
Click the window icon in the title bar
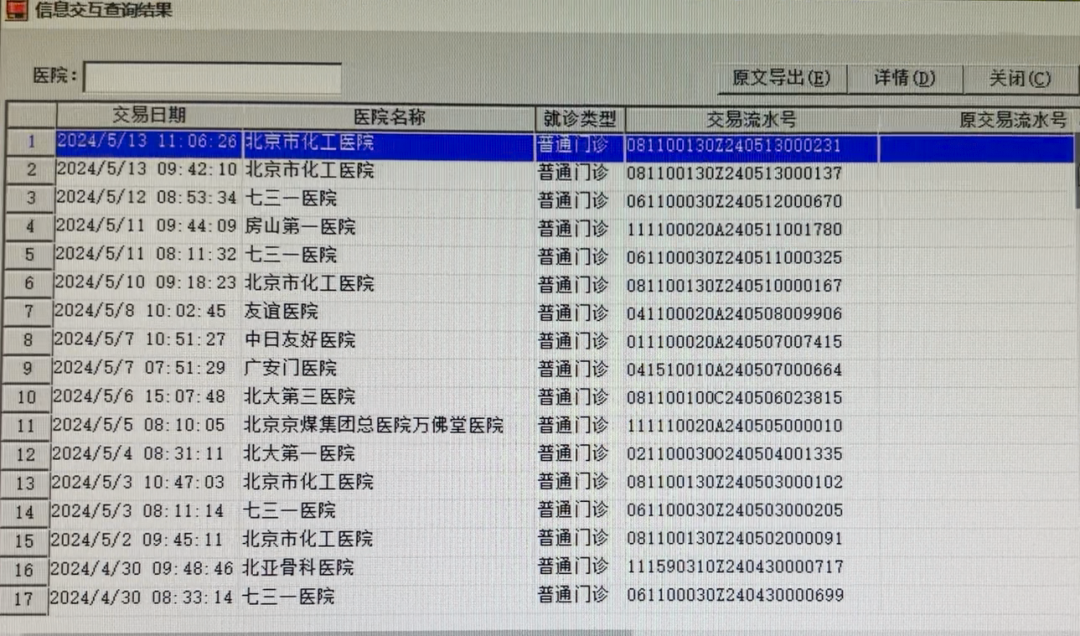17,10
